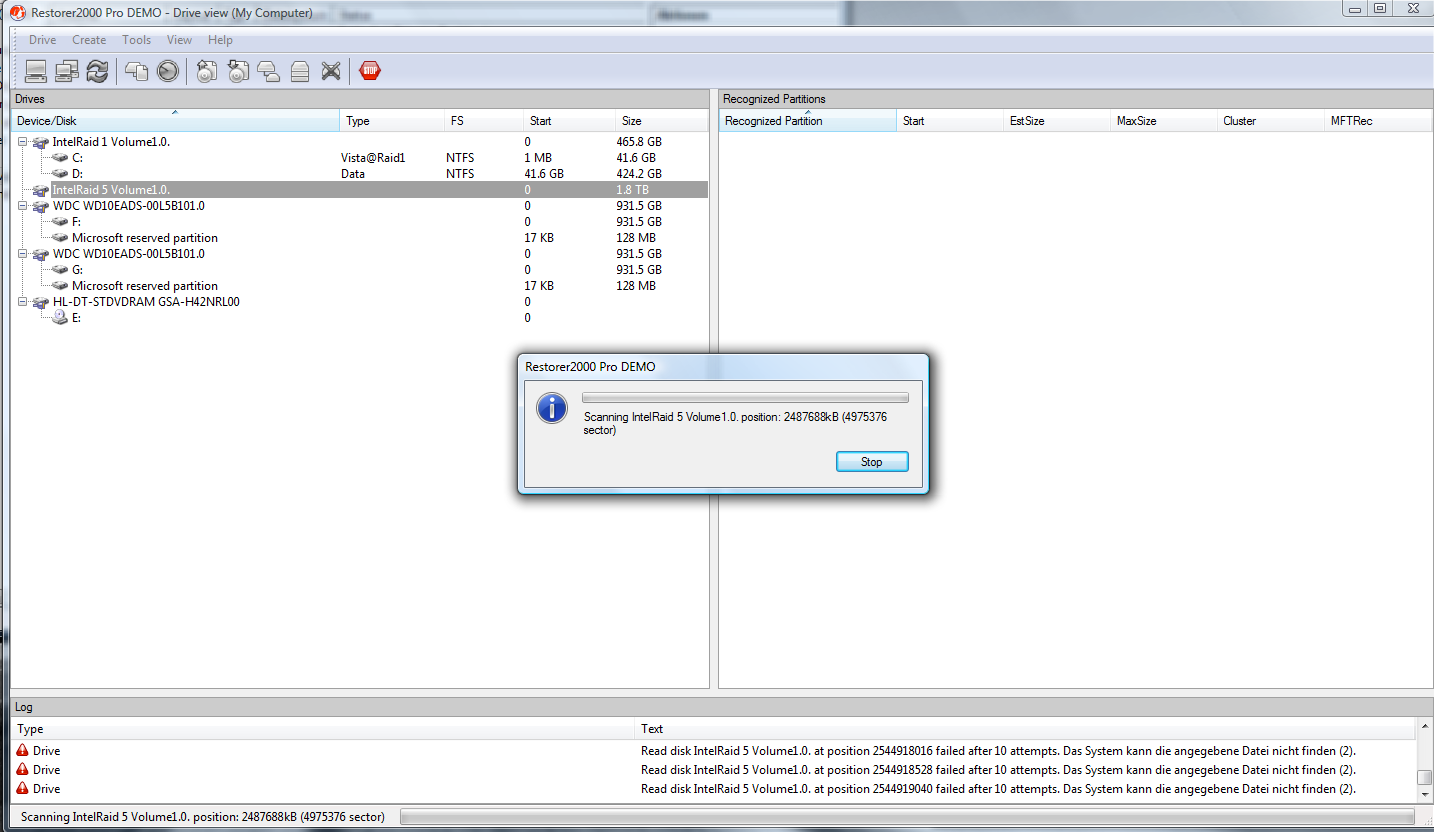Open the Create menu
1434x832 pixels.
[89, 40]
